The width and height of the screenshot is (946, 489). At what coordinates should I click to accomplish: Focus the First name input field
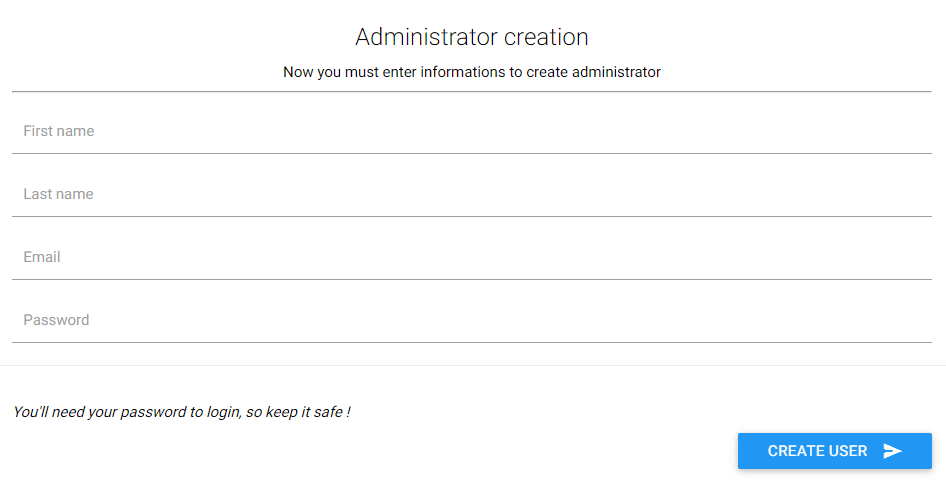(x=472, y=131)
